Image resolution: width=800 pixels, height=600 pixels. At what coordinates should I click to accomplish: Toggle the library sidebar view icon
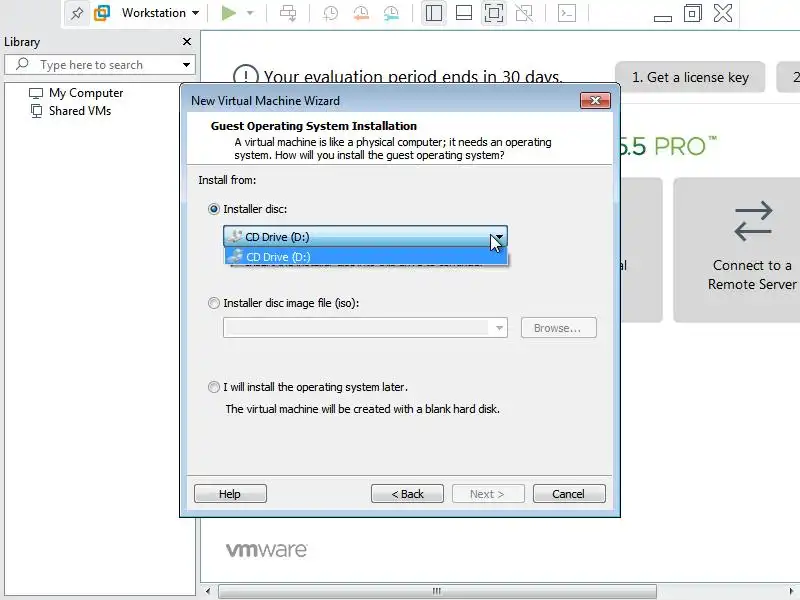click(434, 13)
